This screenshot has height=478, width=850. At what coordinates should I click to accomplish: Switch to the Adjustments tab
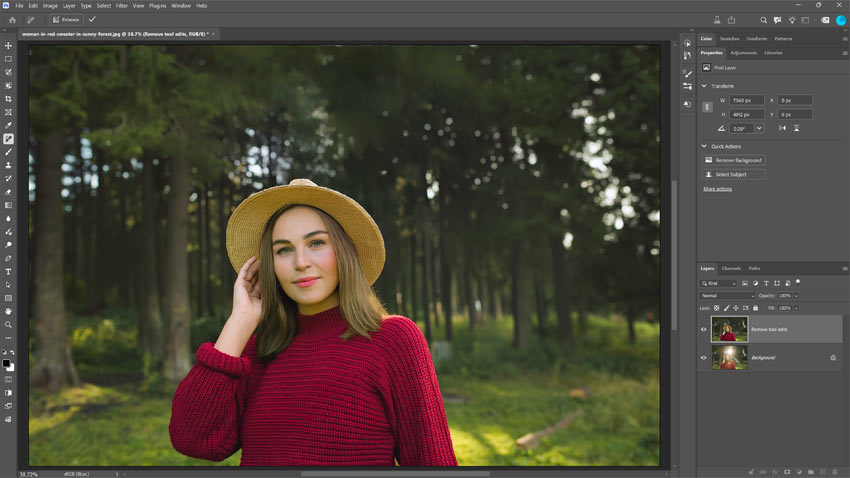click(x=743, y=53)
